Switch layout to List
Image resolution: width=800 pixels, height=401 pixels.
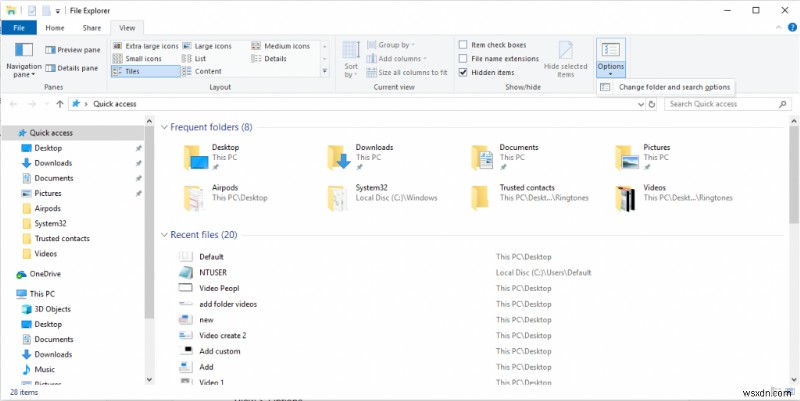click(194, 59)
